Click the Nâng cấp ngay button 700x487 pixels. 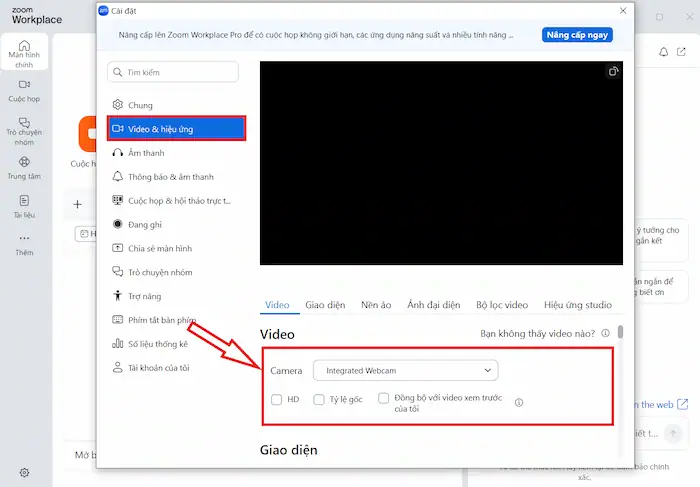(x=576, y=34)
